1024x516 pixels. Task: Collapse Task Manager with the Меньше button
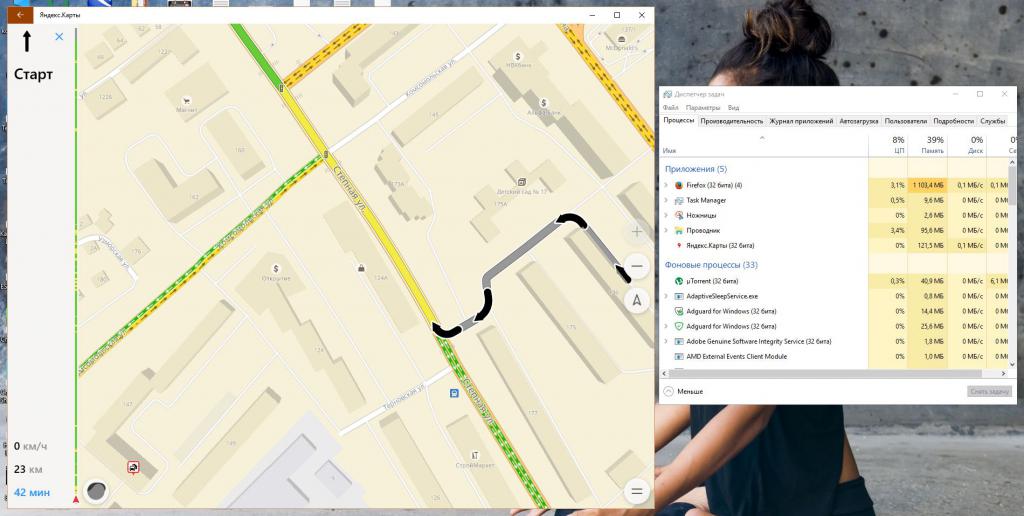click(683, 391)
